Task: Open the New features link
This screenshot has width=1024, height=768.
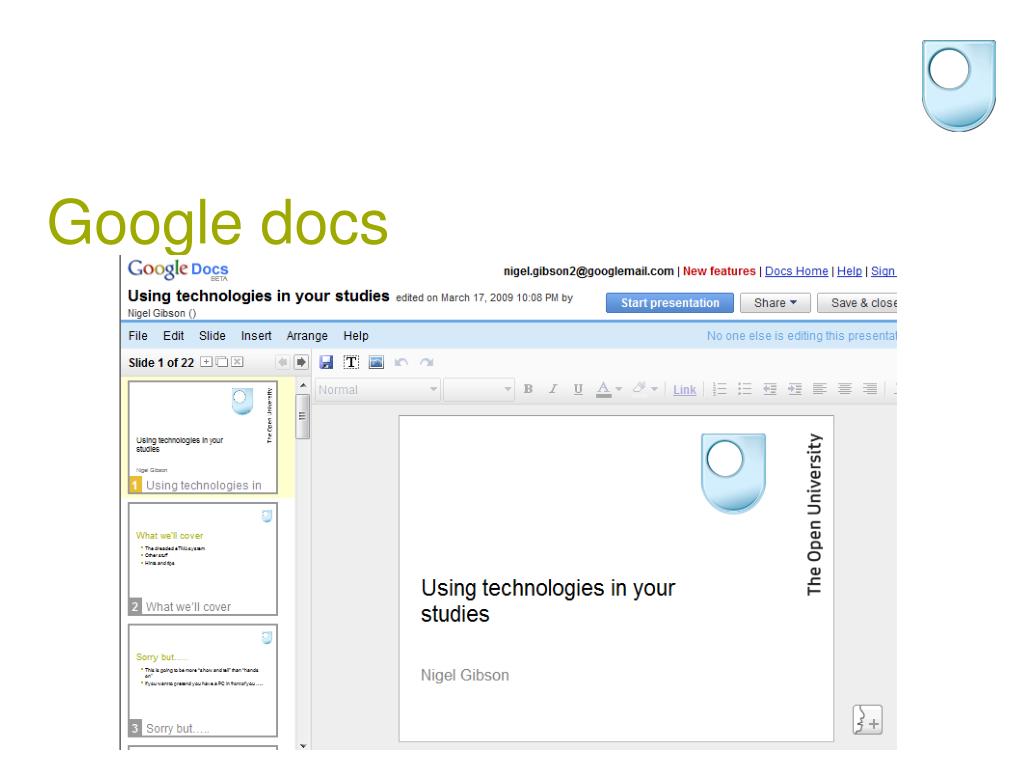Action: coord(719,271)
